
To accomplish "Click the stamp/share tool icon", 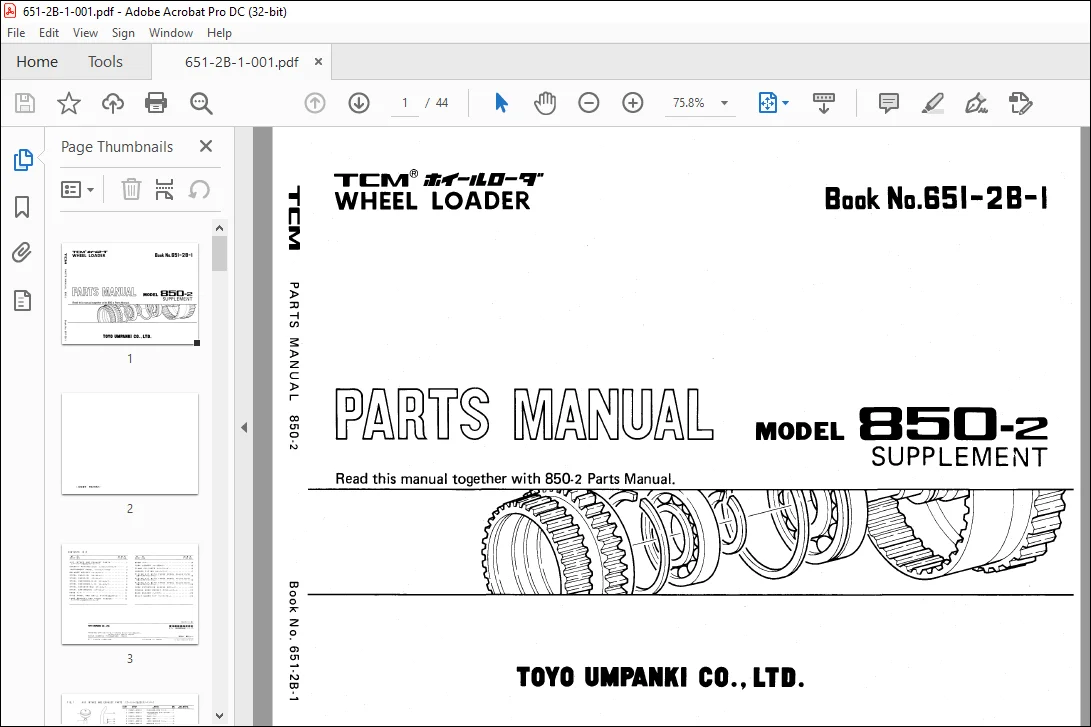I will pyautogui.click(x=1020, y=103).
